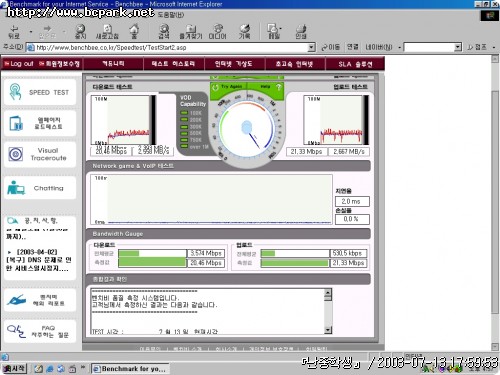The width and height of the screenshot is (500, 375).
Task: Open the SLA Solution menu tab
Action: [x=355, y=64]
